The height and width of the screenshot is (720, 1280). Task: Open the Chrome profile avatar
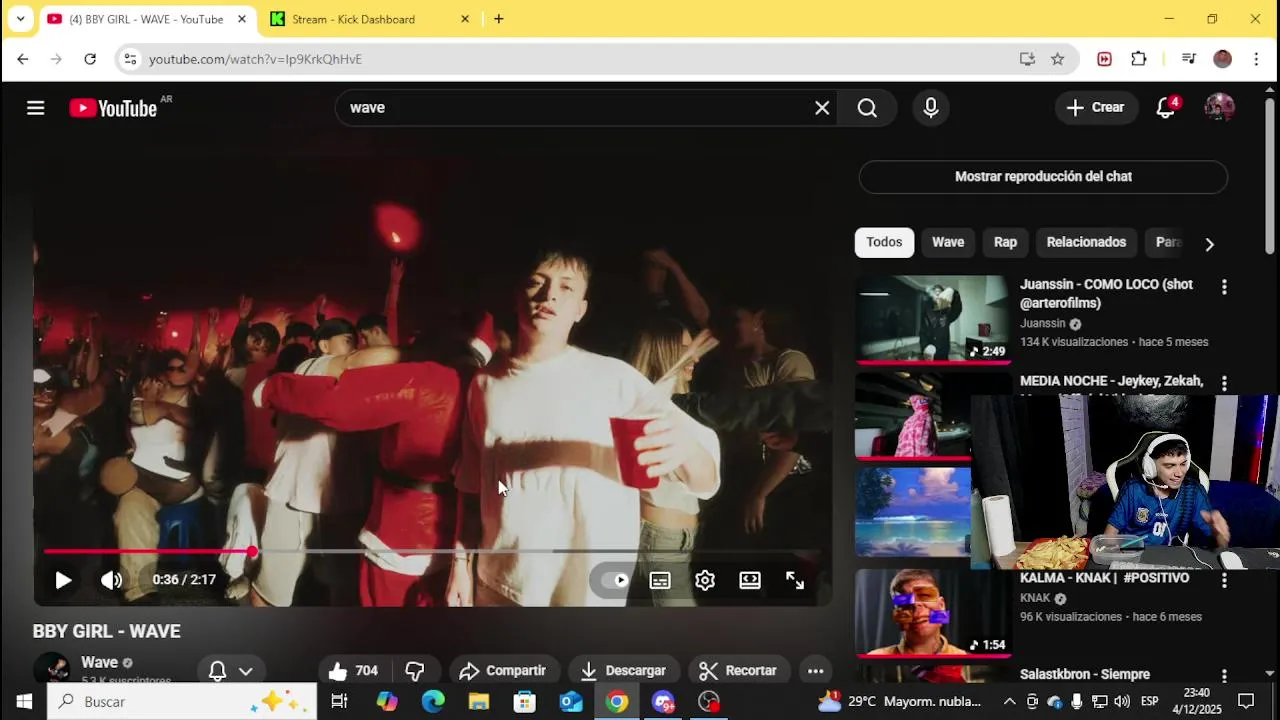click(1222, 59)
